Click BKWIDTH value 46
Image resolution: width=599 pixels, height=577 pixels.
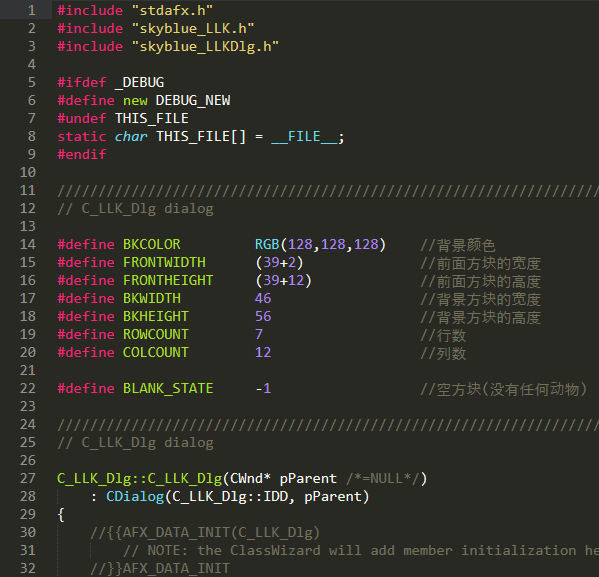click(263, 298)
